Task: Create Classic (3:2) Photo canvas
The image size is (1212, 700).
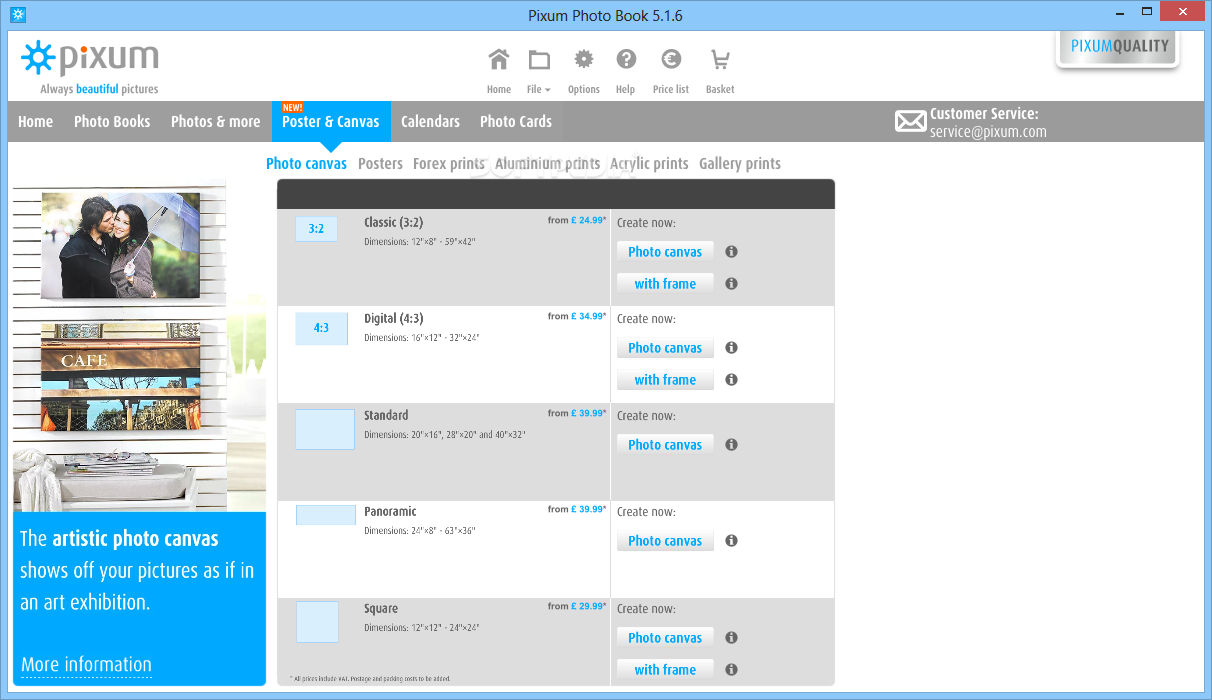Action: click(x=665, y=252)
